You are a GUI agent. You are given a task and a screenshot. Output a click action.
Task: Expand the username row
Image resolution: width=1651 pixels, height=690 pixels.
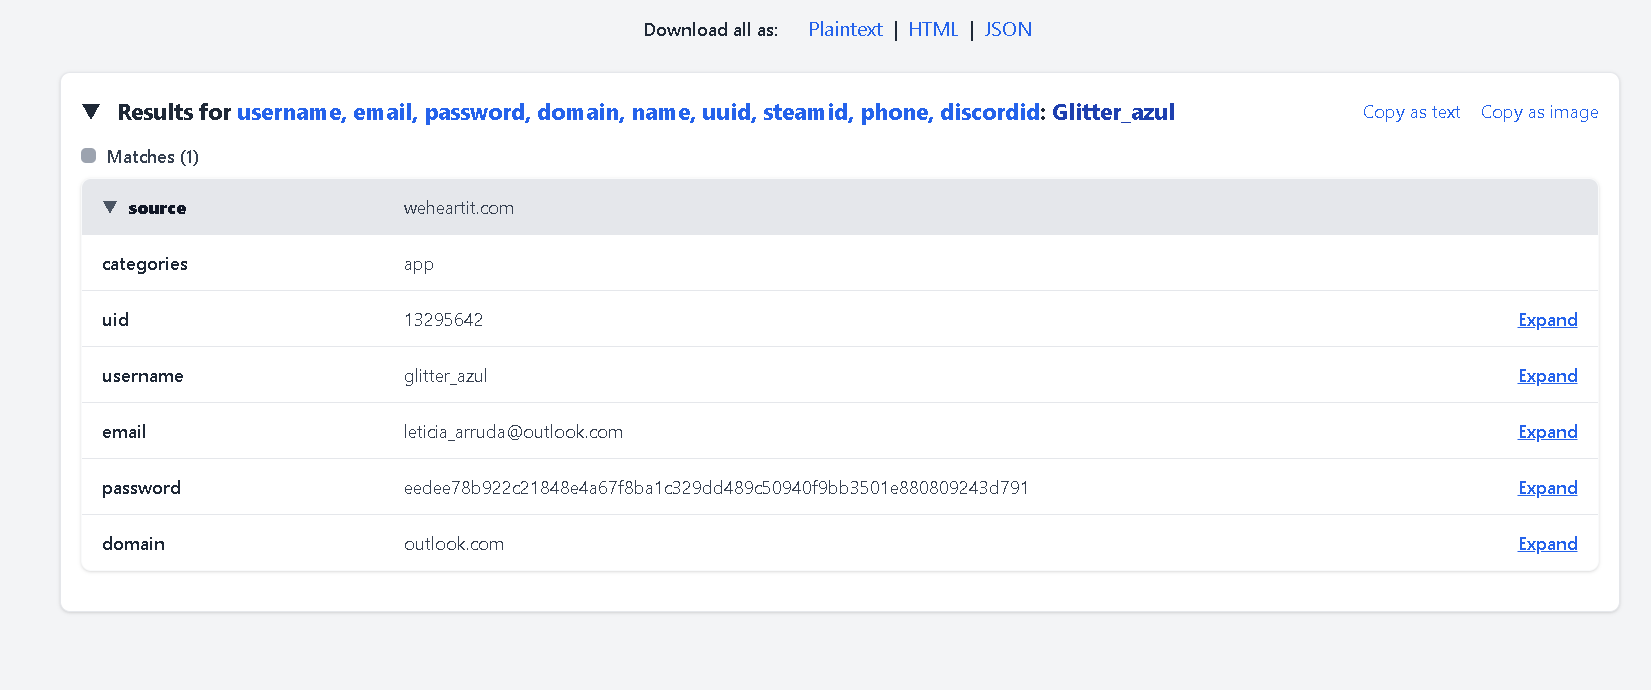(x=1547, y=376)
